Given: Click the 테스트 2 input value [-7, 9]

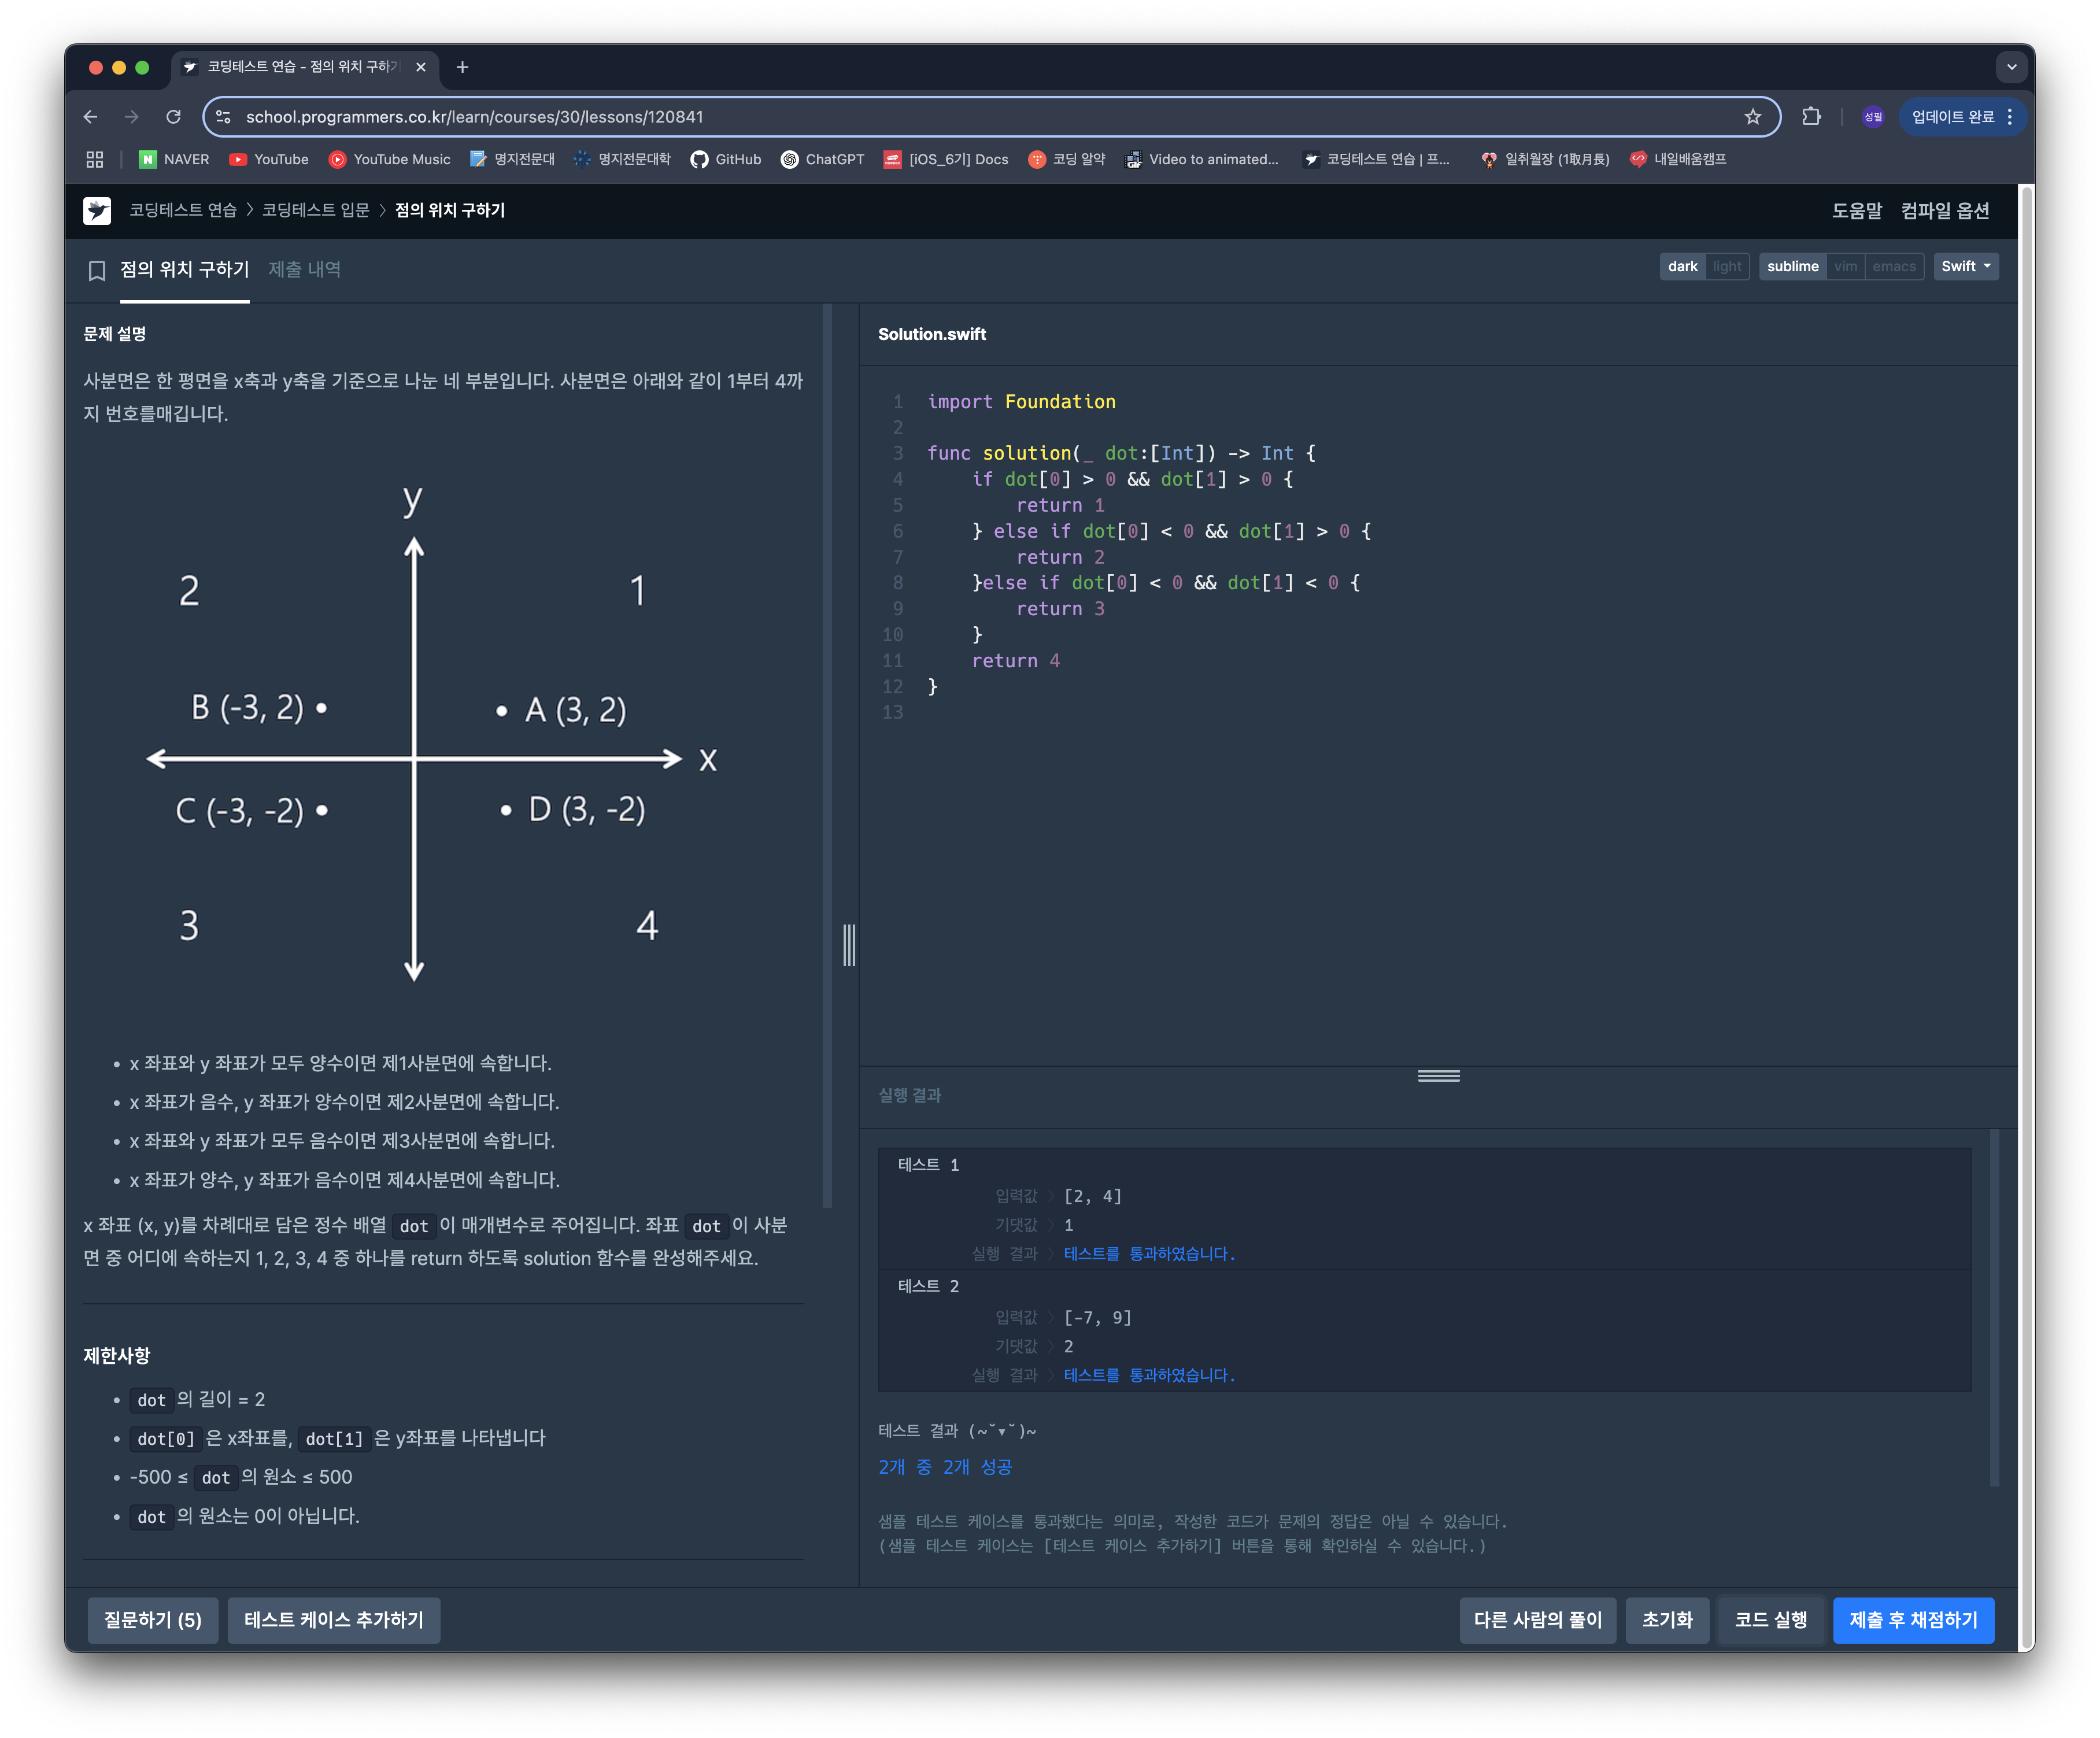Looking at the screenshot, I should pyautogui.click(x=1097, y=1317).
